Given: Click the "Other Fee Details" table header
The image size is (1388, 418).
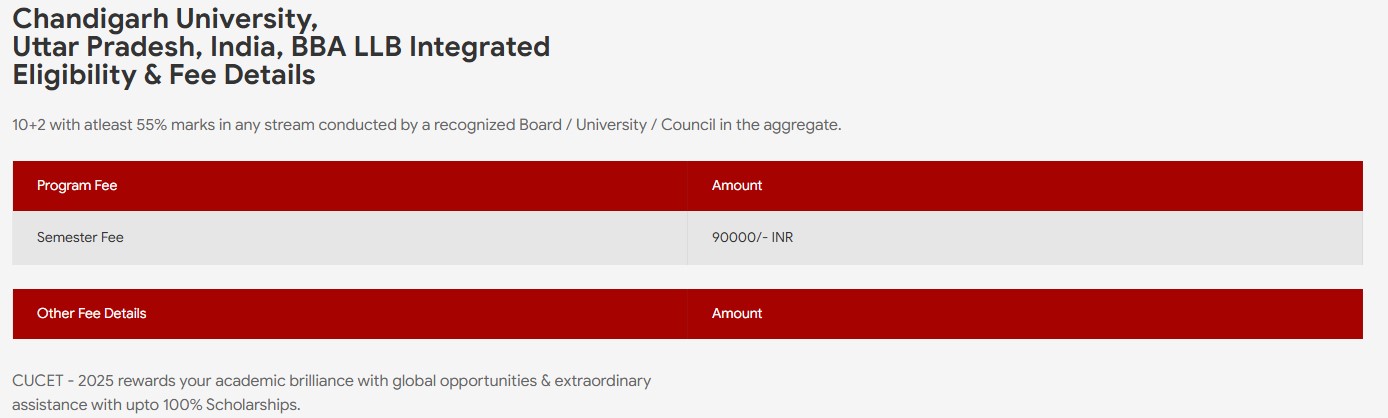Looking at the screenshot, I should tap(91, 313).
